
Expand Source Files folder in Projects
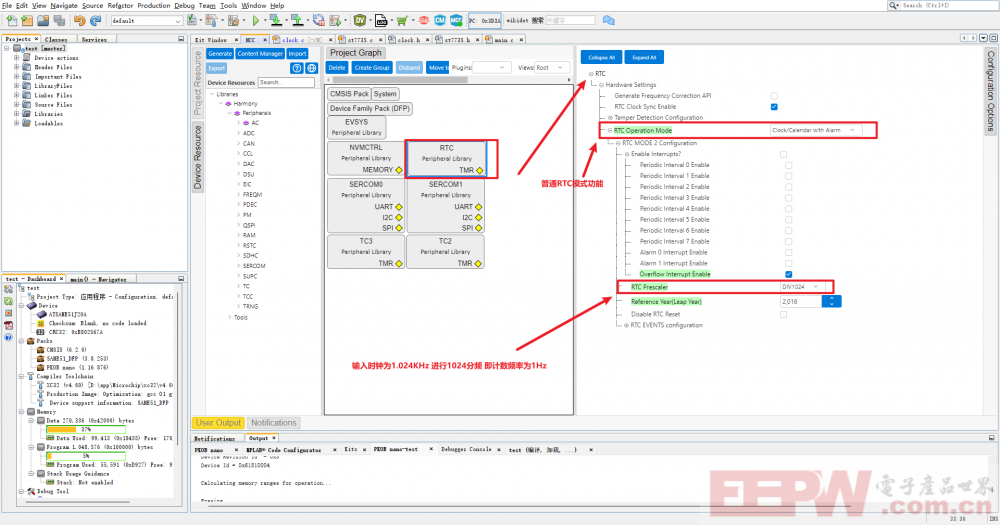[x=17, y=105]
